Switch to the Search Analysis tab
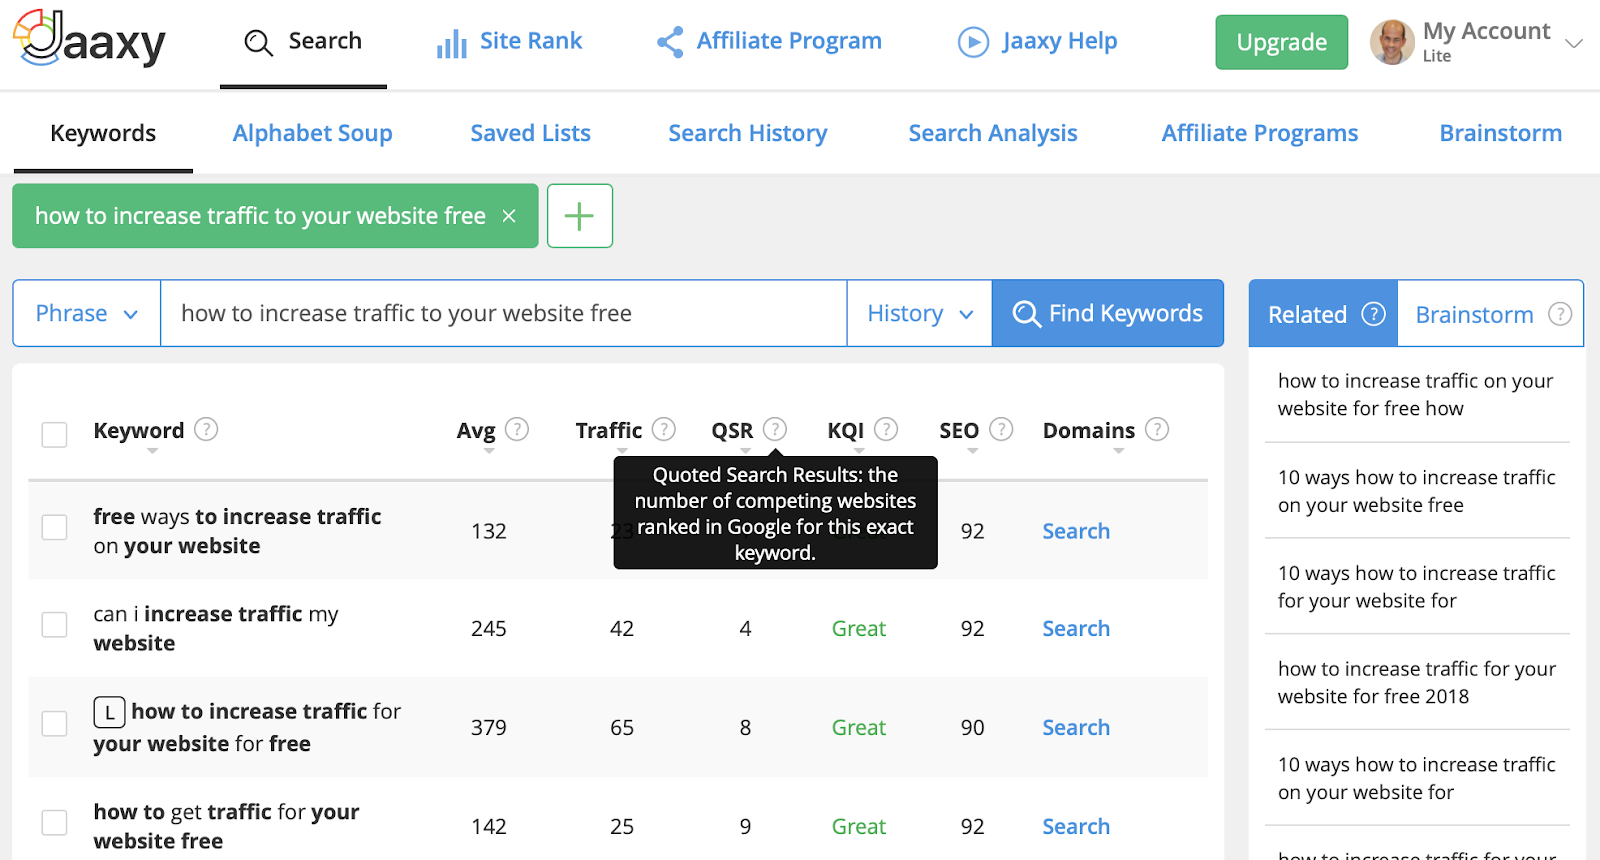1600x860 pixels. coord(993,133)
